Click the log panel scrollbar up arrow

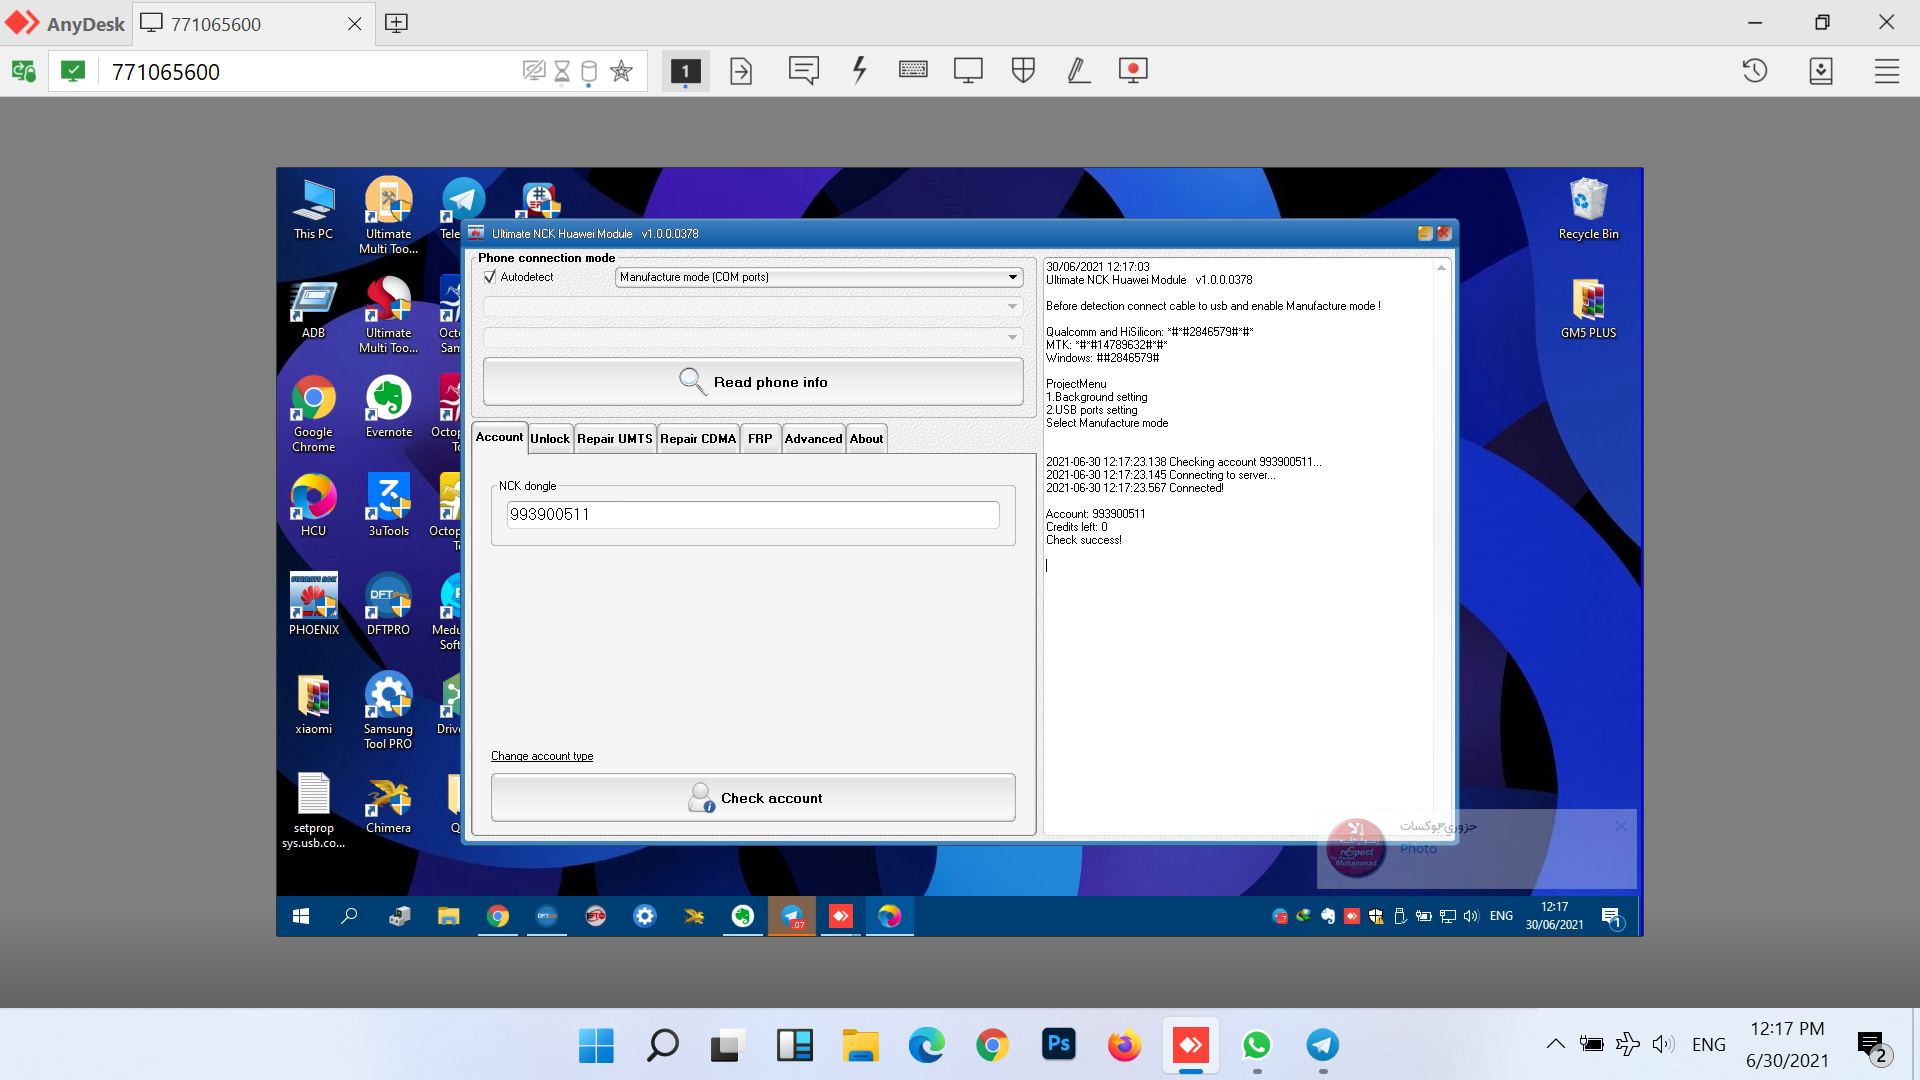1441,268
